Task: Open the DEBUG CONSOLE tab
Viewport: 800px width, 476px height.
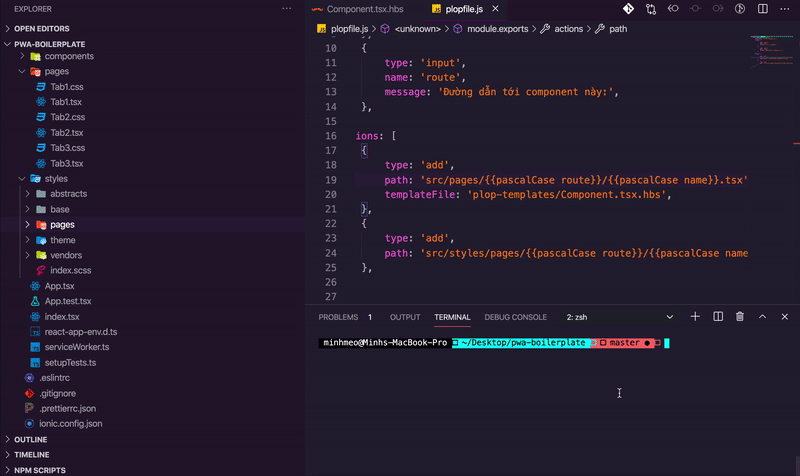Action: tap(515, 317)
